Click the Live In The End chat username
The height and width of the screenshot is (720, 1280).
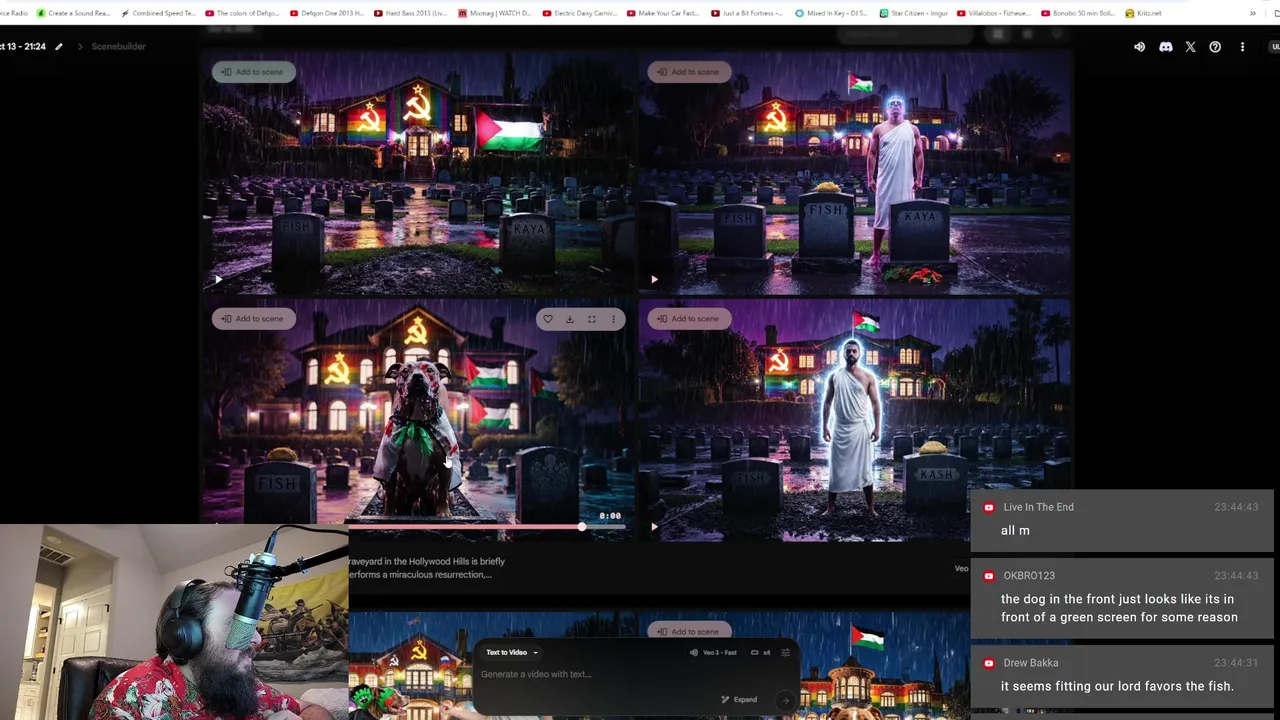[1038, 507]
